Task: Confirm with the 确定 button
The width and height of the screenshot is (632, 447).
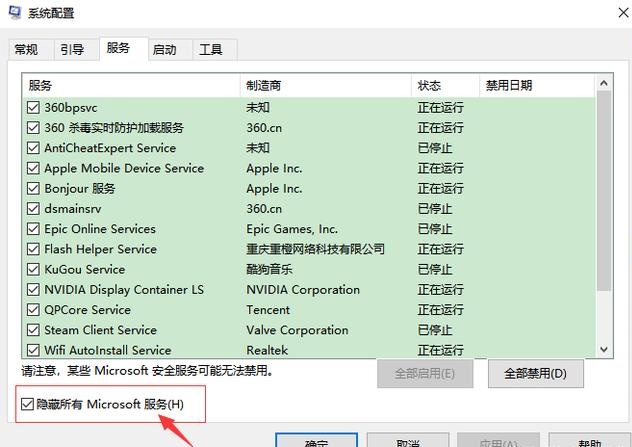Action: coord(316,441)
